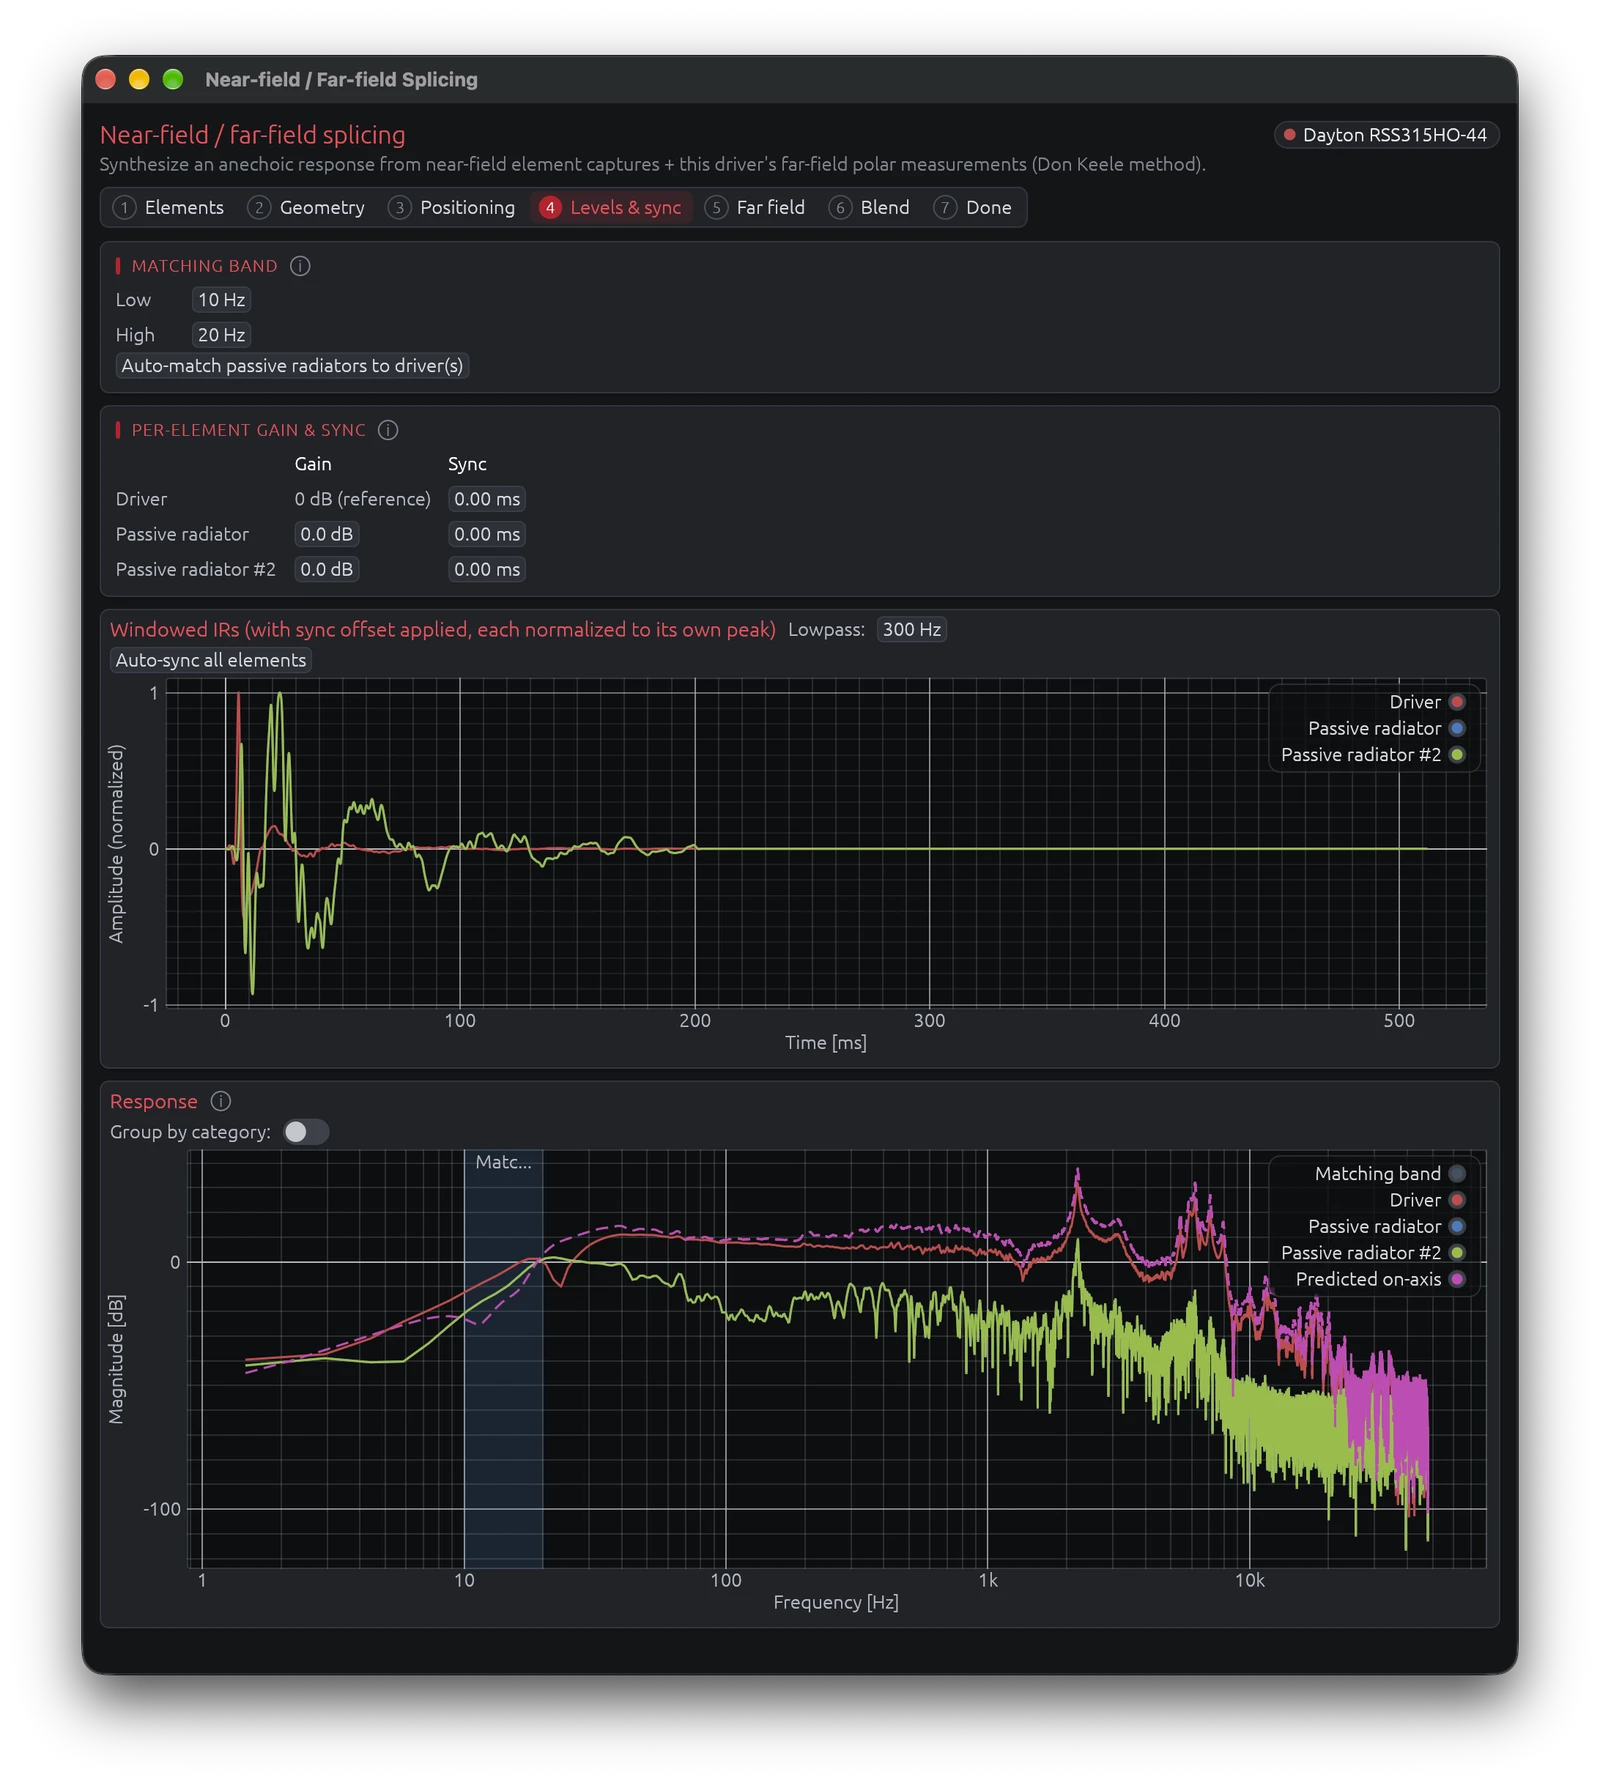Screen dimensions: 1600x1783
Task: Edit Passive radiator gain value
Action: 327,534
